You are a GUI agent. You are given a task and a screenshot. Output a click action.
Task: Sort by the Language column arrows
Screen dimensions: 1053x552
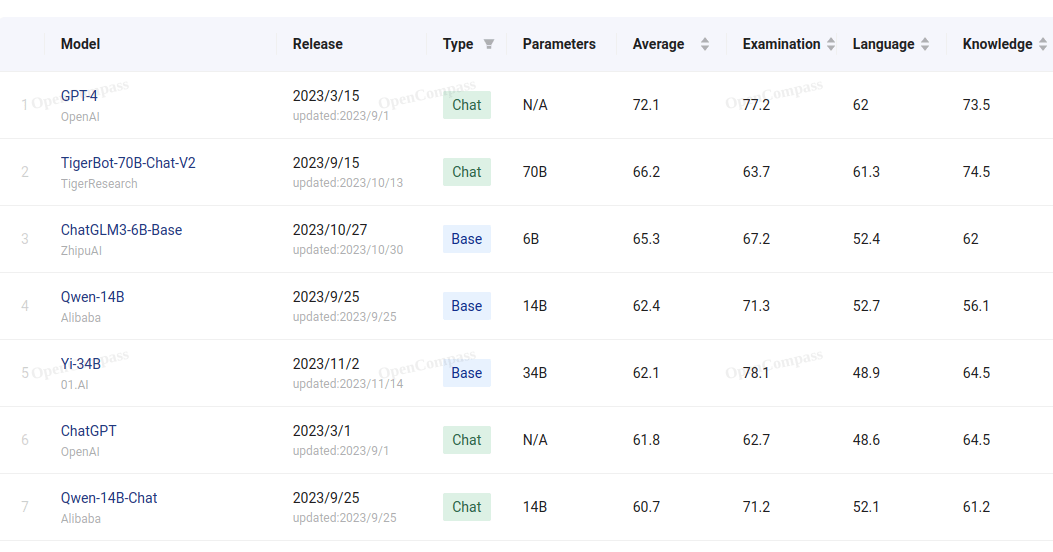point(925,44)
